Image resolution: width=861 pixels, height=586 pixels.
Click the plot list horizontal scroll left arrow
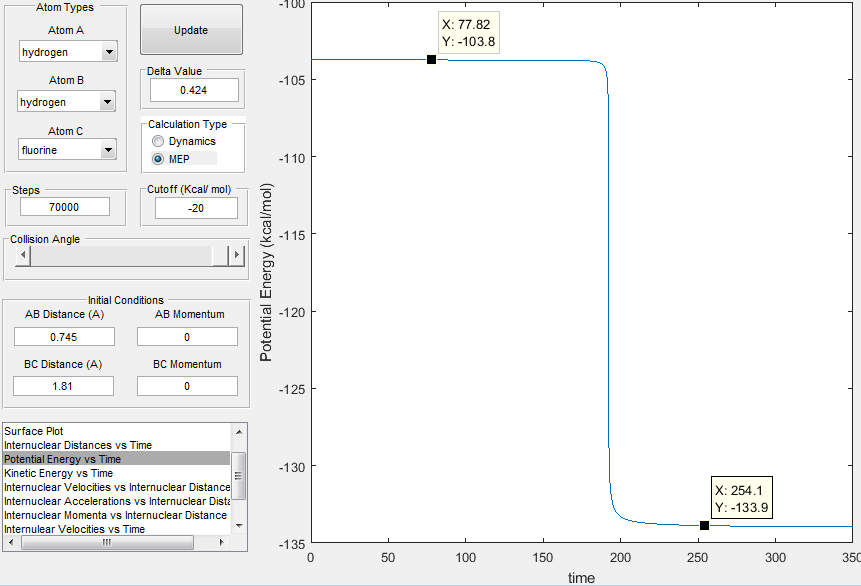11,543
